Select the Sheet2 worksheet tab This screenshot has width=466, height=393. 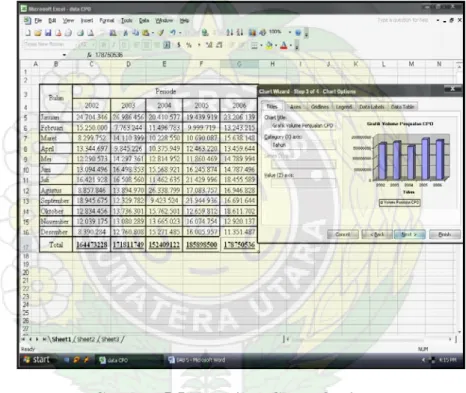point(86,339)
